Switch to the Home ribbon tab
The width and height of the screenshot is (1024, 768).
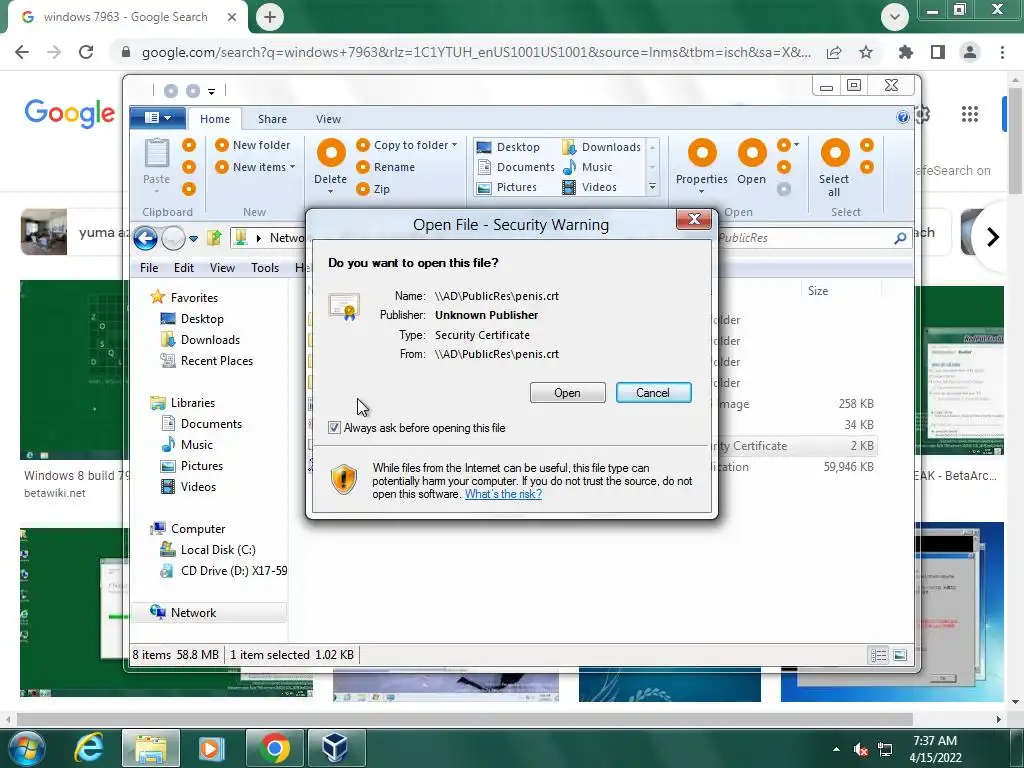[215, 119]
